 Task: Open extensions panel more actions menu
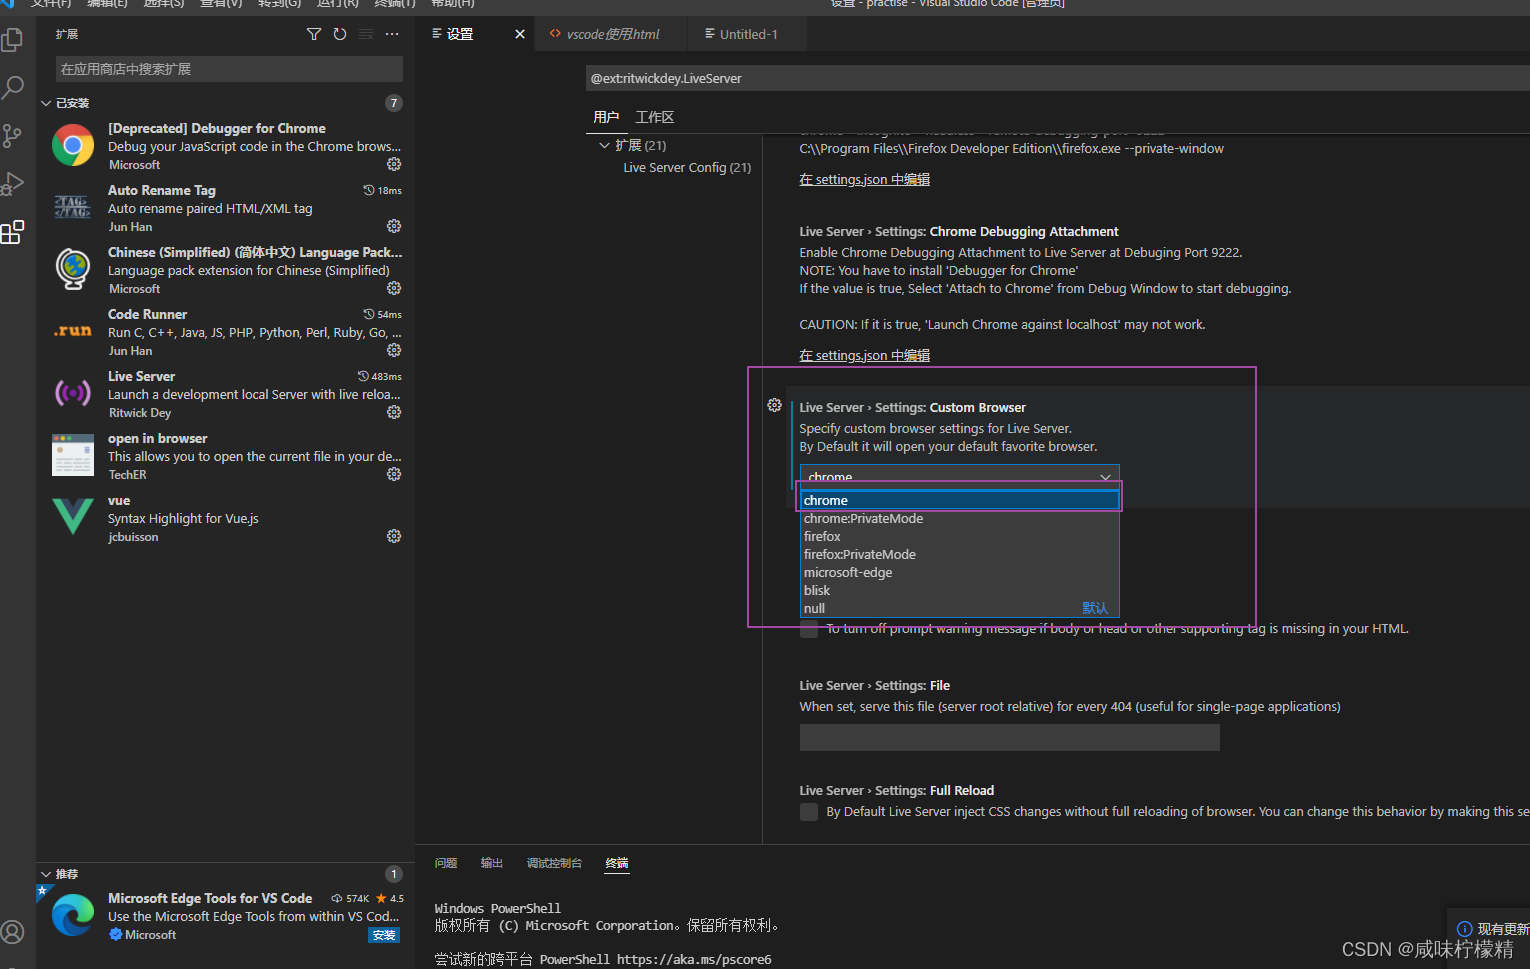[x=392, y=34]
